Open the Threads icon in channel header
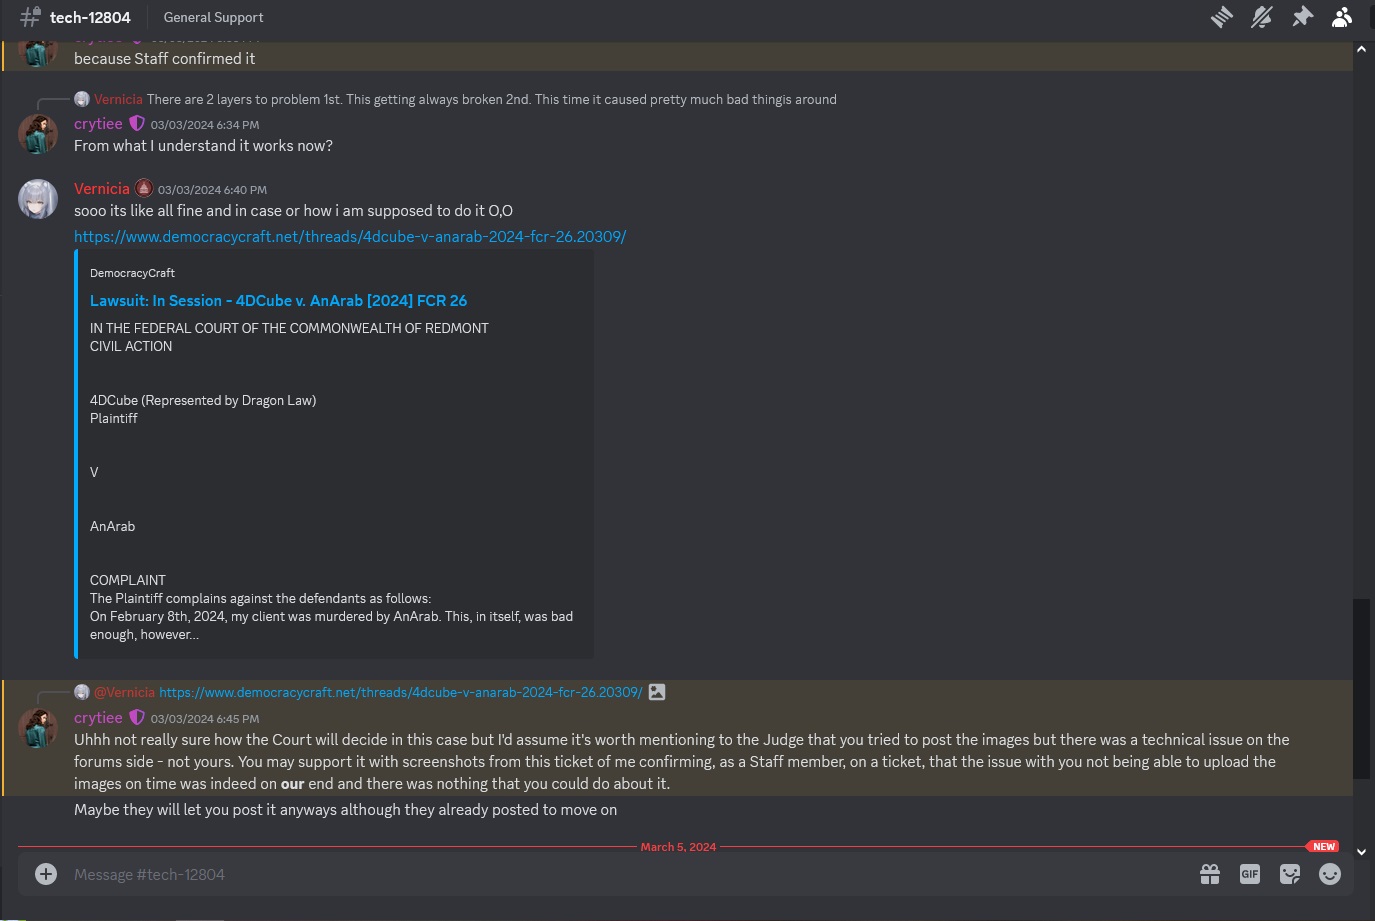This screenshot has height=921, width=1375. (x=1222, y=17)
